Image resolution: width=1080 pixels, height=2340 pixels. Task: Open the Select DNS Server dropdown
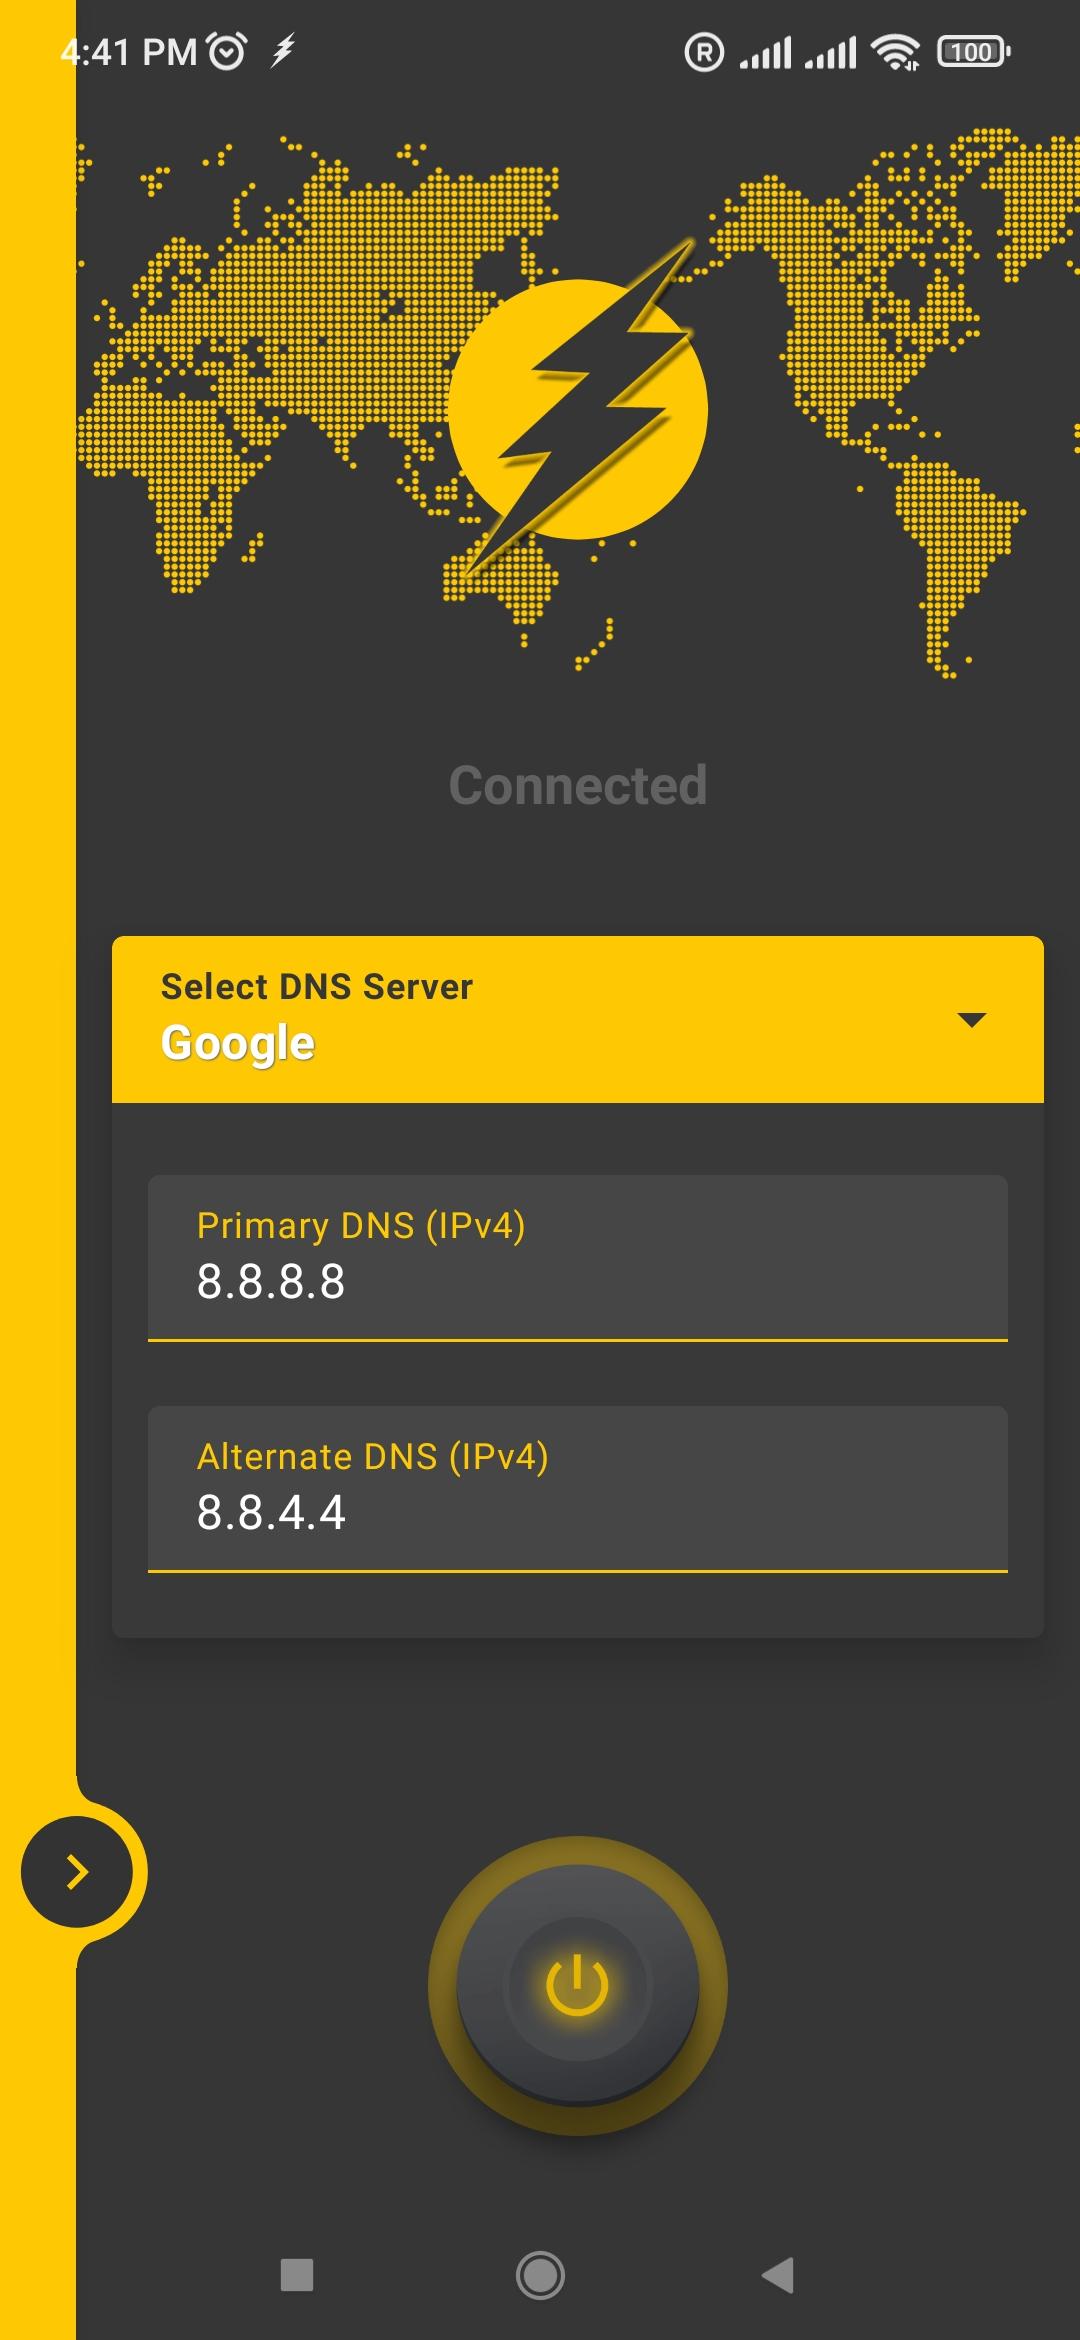point(578,1019)
